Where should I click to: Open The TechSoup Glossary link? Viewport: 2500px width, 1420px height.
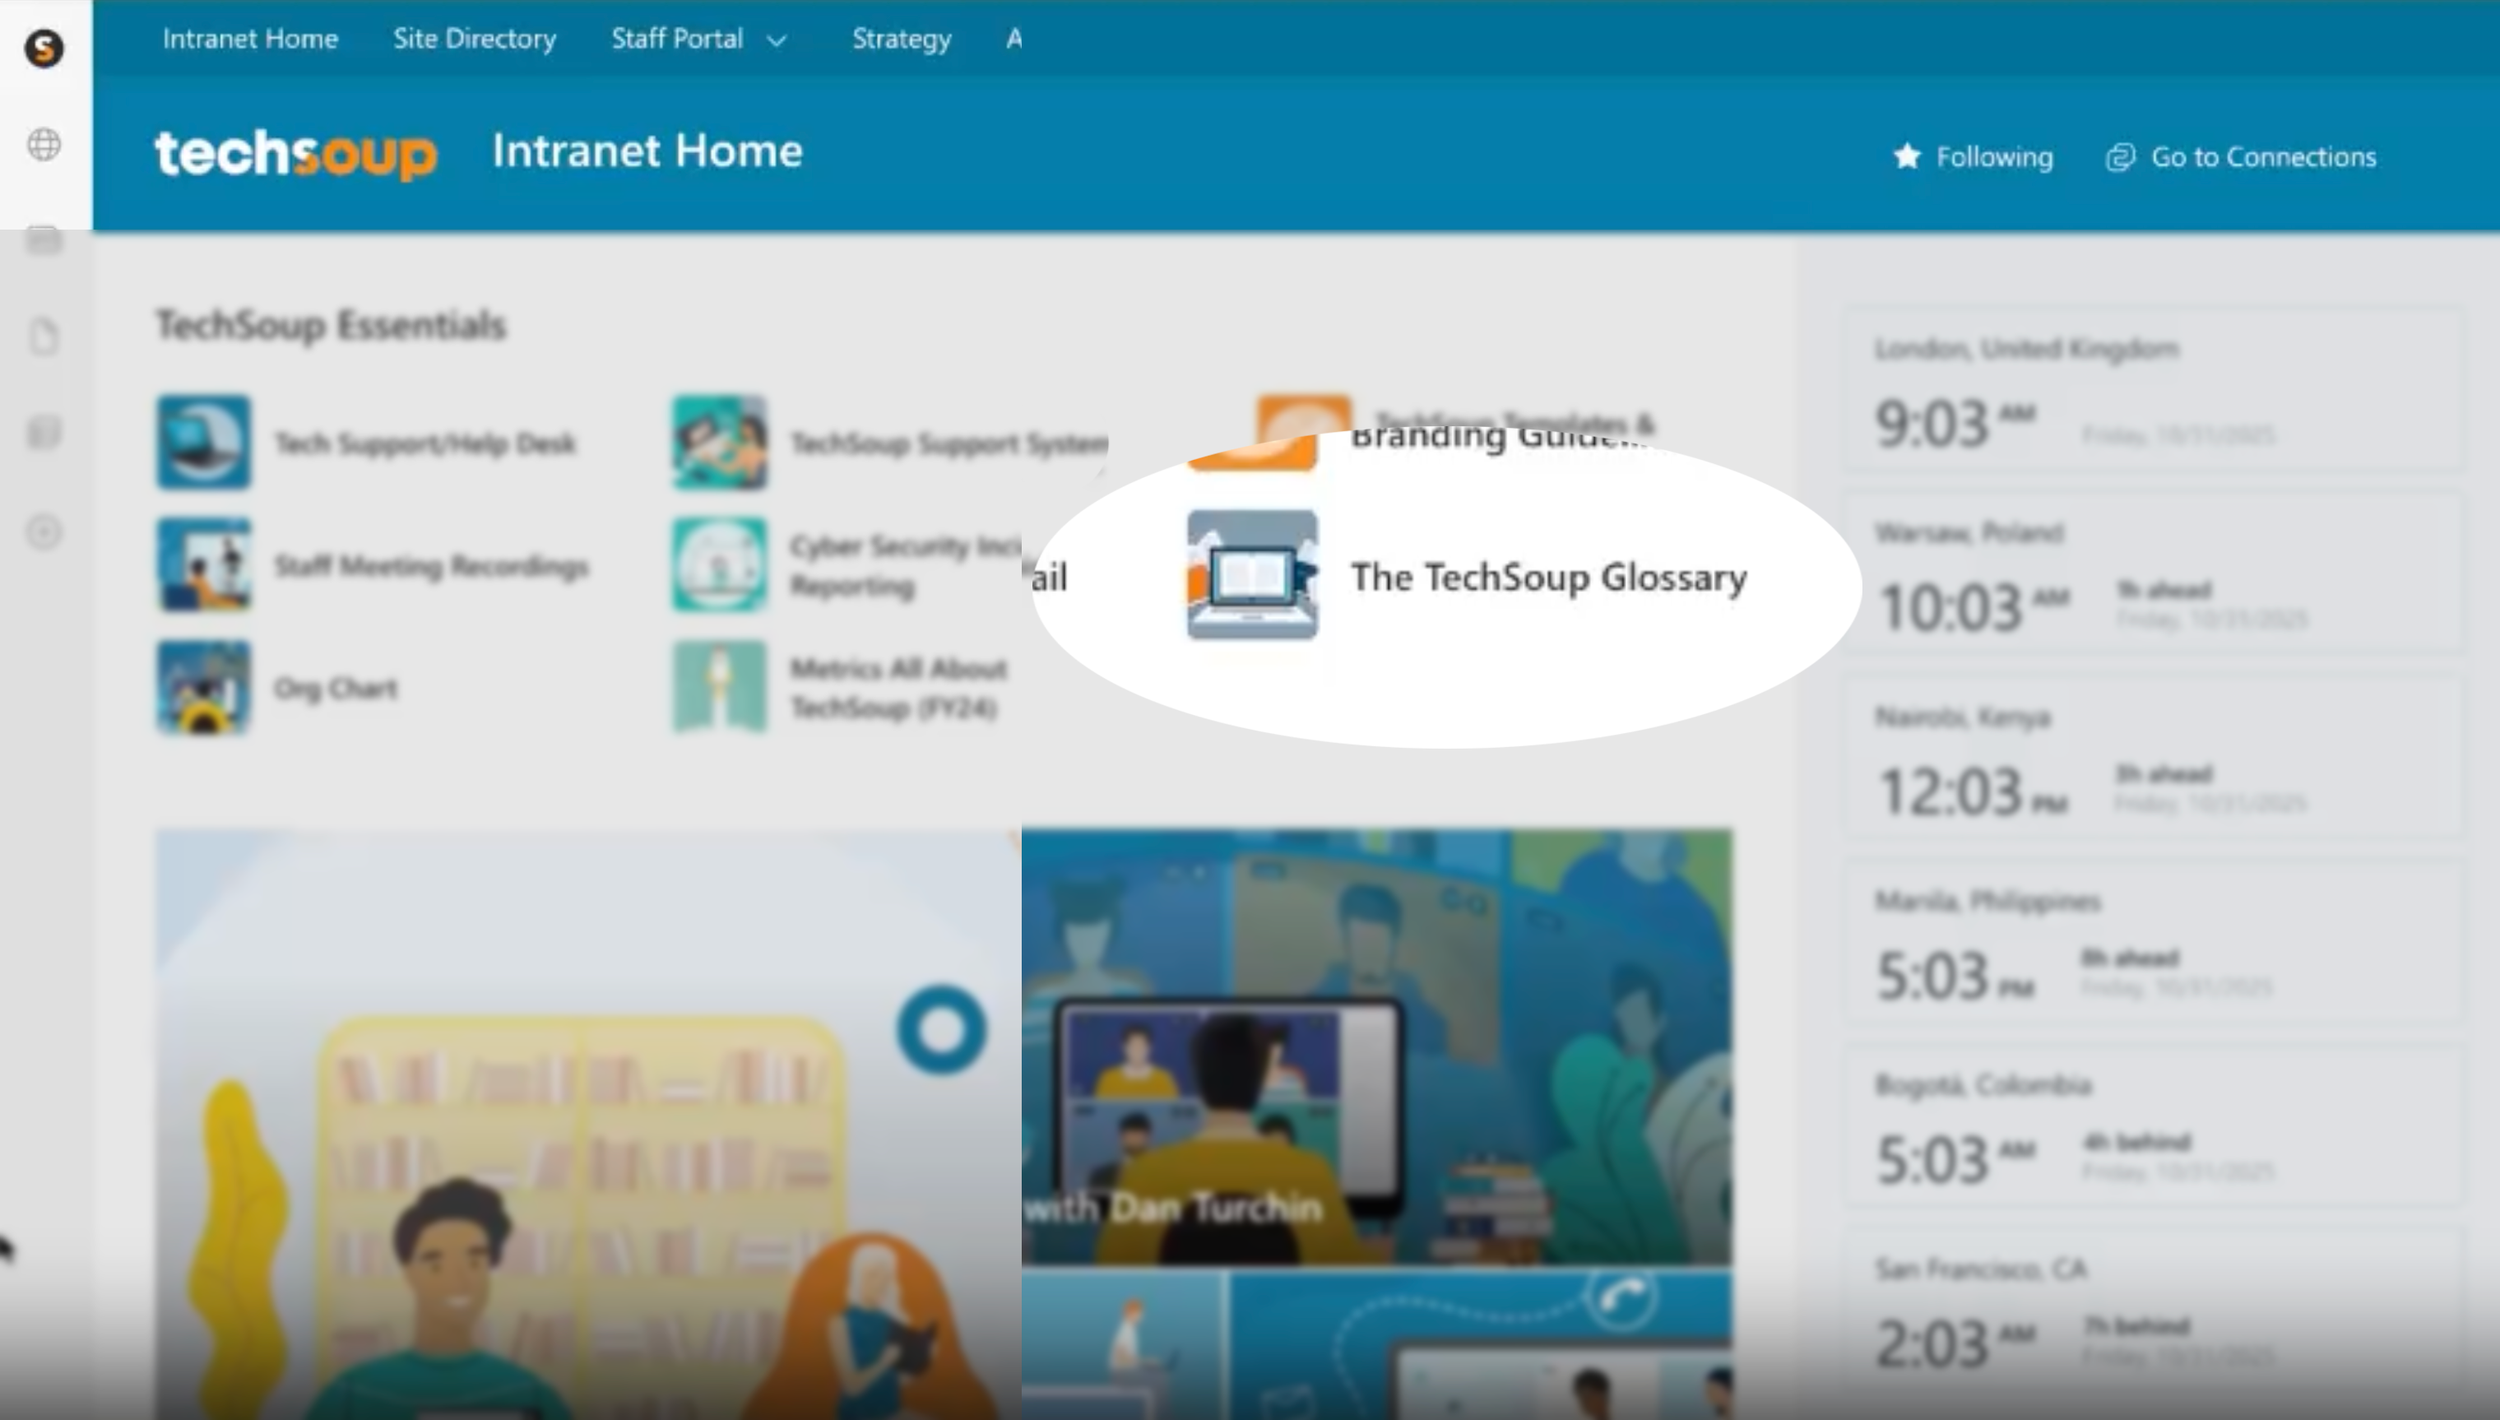click(x=1548, y=578)
